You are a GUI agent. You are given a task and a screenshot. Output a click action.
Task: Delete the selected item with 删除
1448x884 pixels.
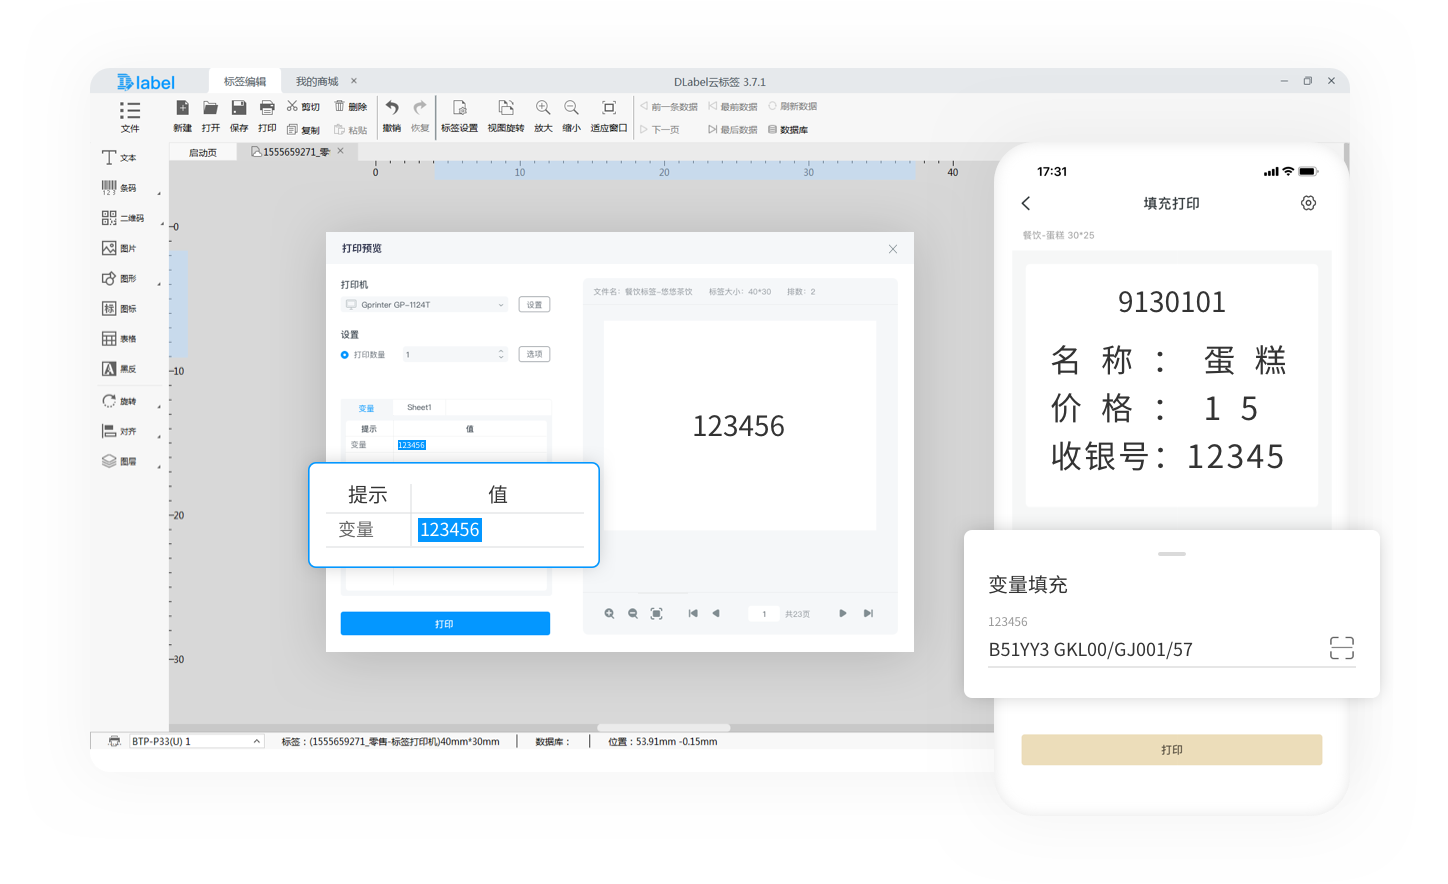(x=351, y=106)
